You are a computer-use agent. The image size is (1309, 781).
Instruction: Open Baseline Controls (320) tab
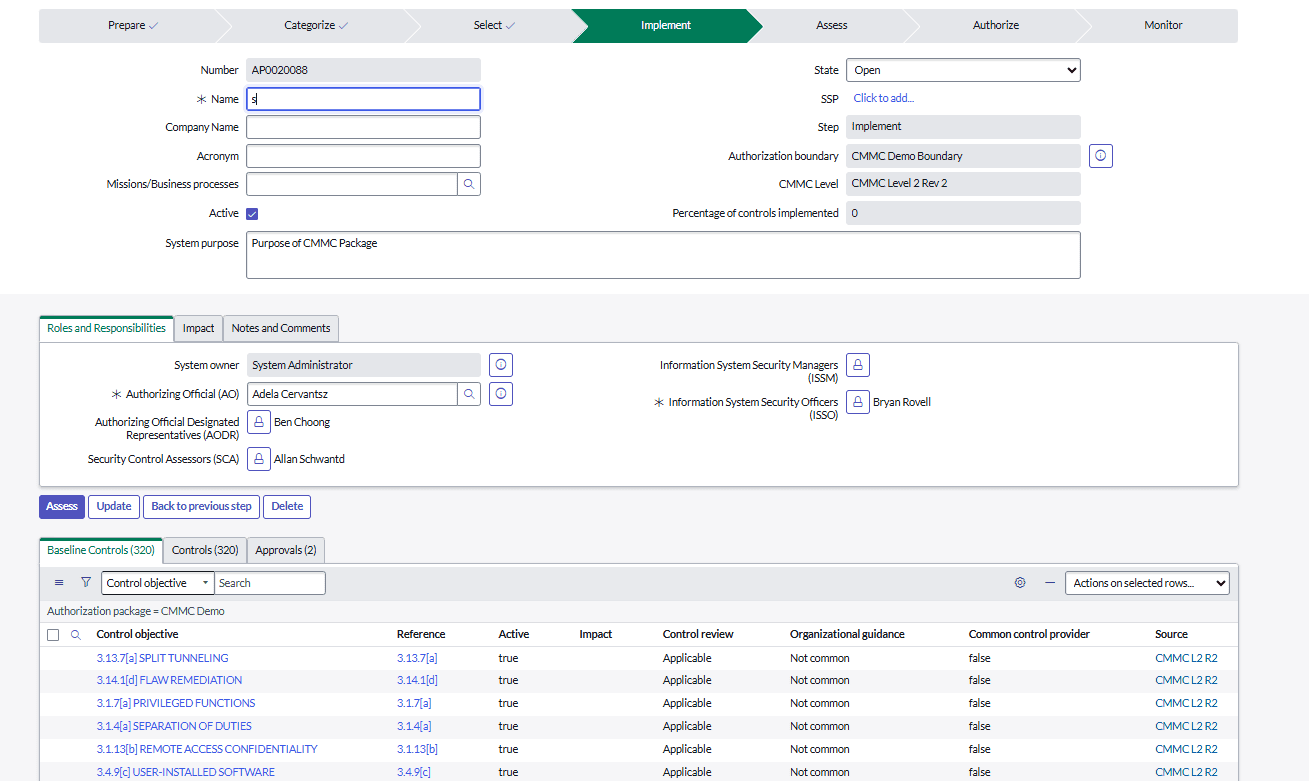point(101,550)
